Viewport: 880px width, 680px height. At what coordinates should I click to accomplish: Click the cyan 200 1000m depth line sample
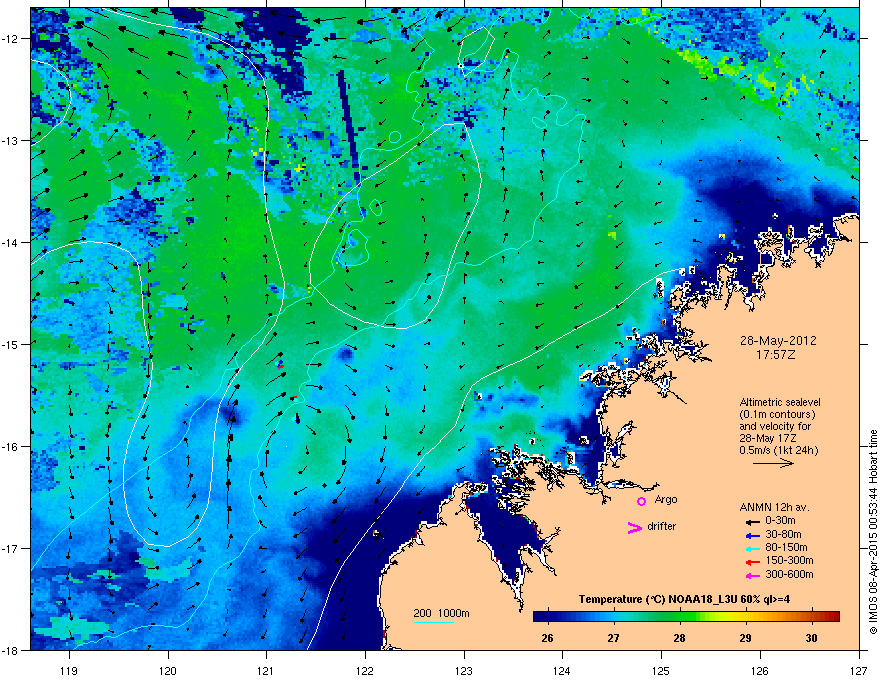(x=434, y=622)
